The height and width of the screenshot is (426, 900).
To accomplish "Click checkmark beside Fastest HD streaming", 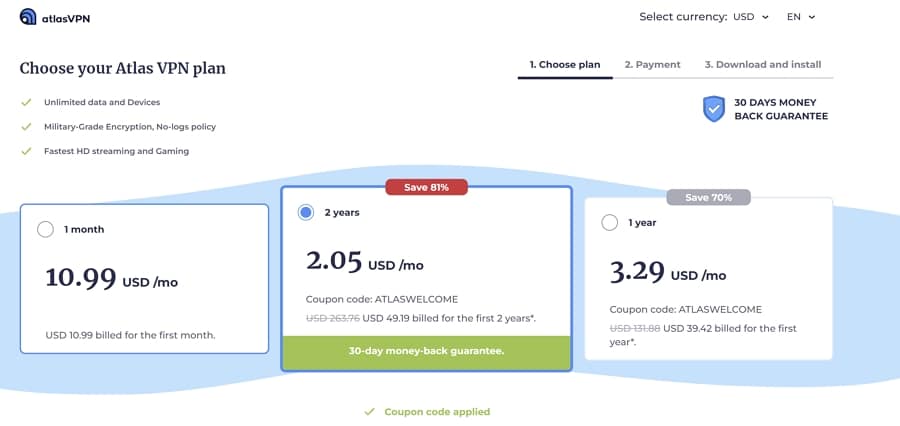I will (x=26, y=152).
